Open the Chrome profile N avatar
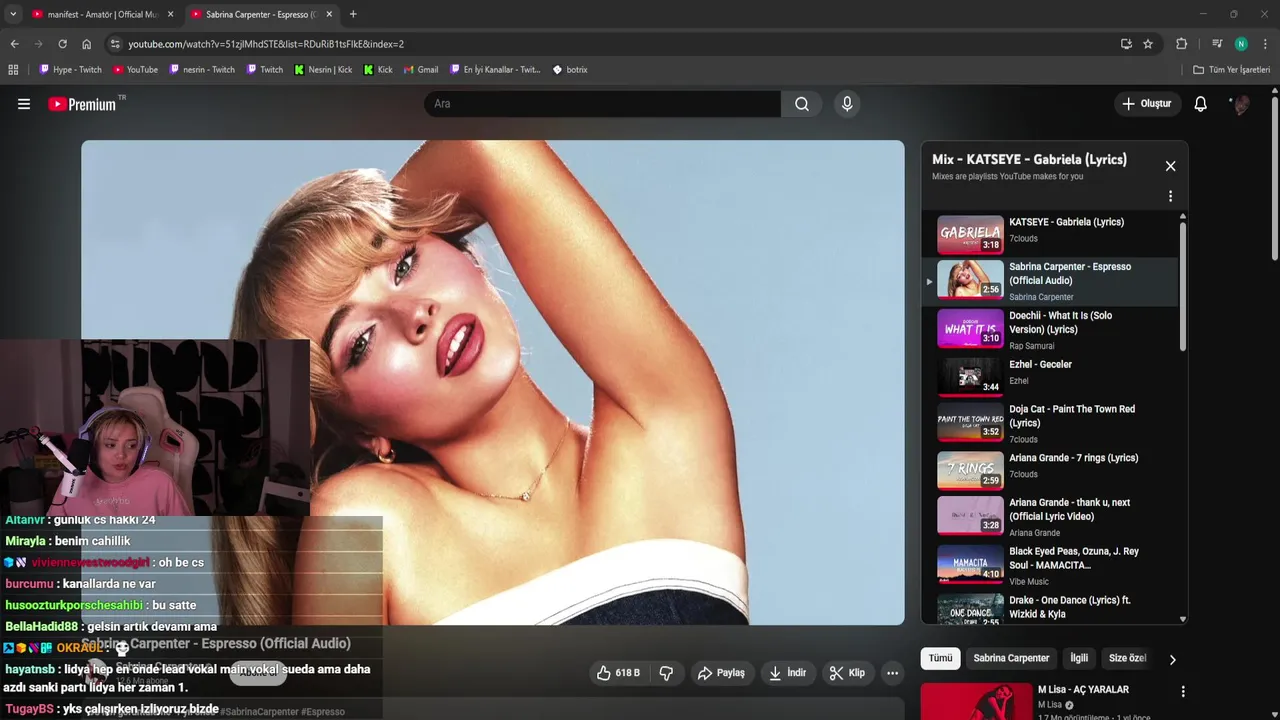 point(1241,44)
